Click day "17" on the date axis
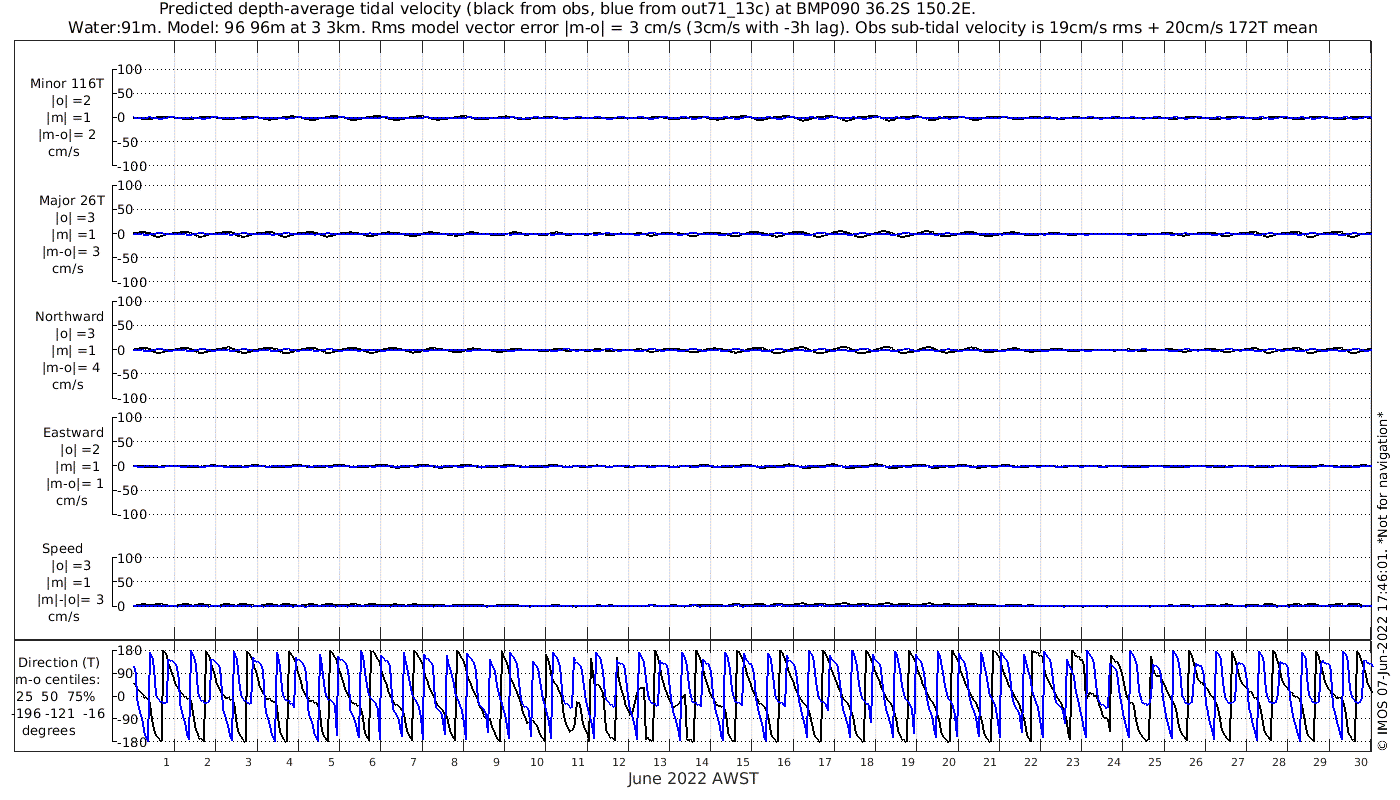This screenshot has height=800, width=1400. (x=825, y=762)
